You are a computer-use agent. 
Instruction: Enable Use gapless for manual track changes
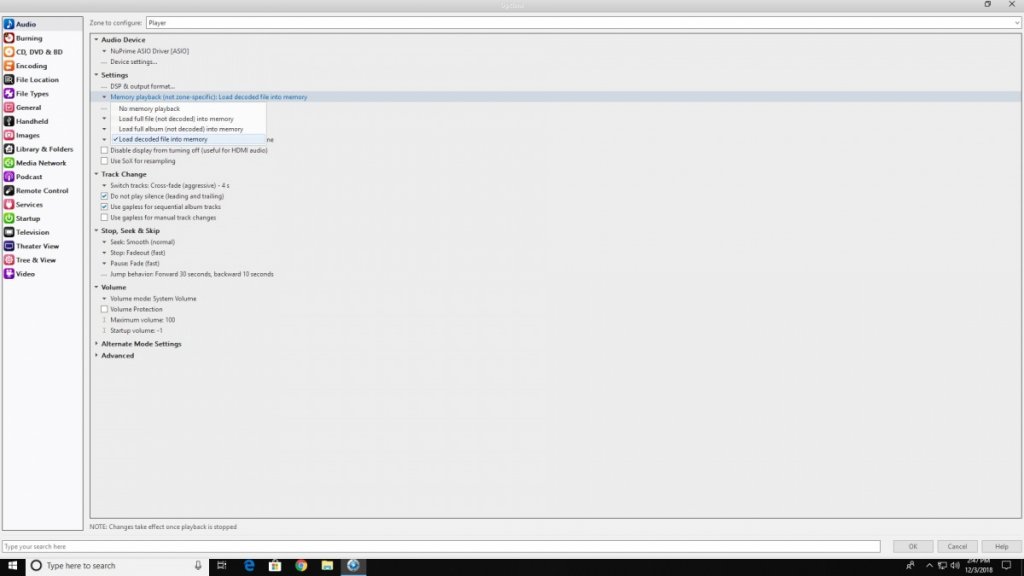pyautogui.click(x=104, y=217)
